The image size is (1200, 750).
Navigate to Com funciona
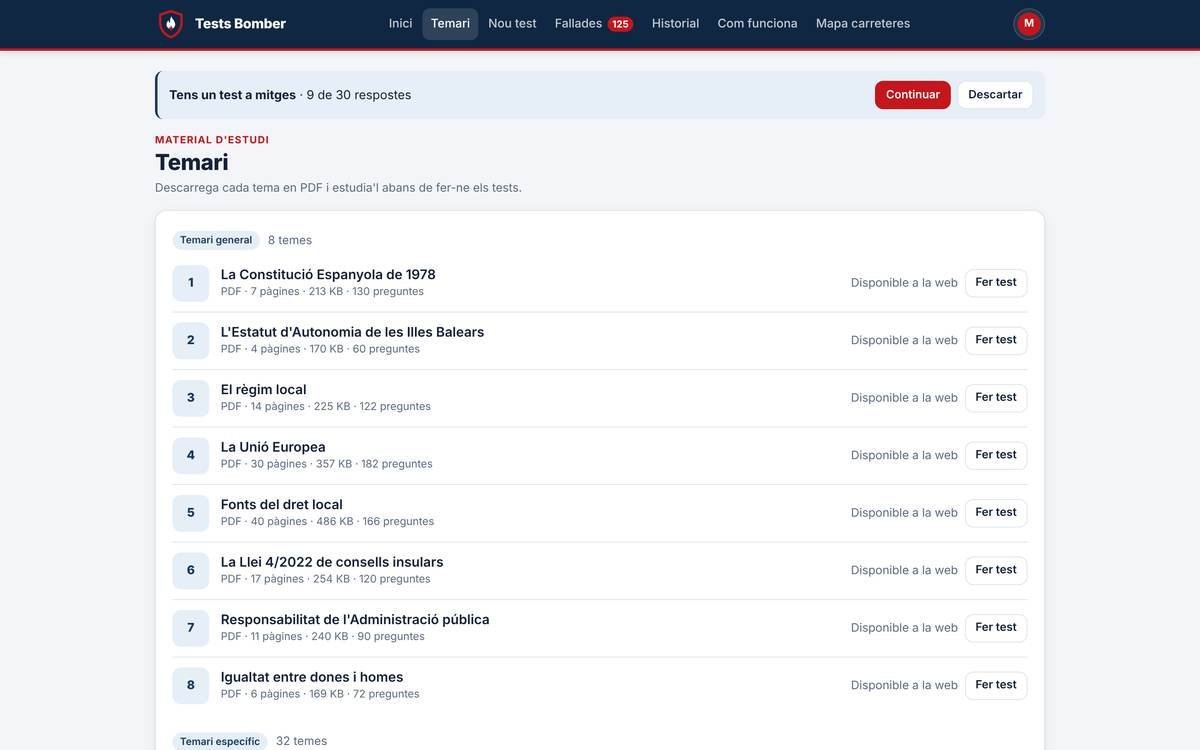757,24
